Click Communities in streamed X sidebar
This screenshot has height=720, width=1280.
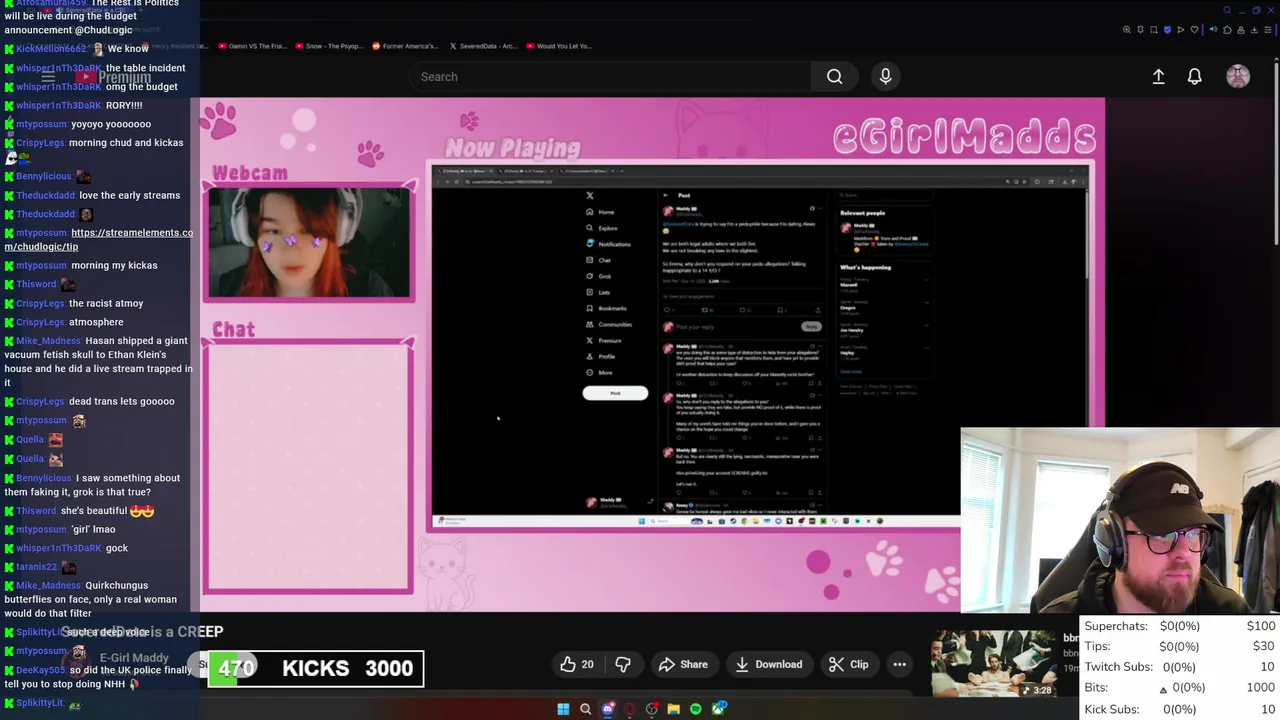pyautogui.click(x=608, y=324)
